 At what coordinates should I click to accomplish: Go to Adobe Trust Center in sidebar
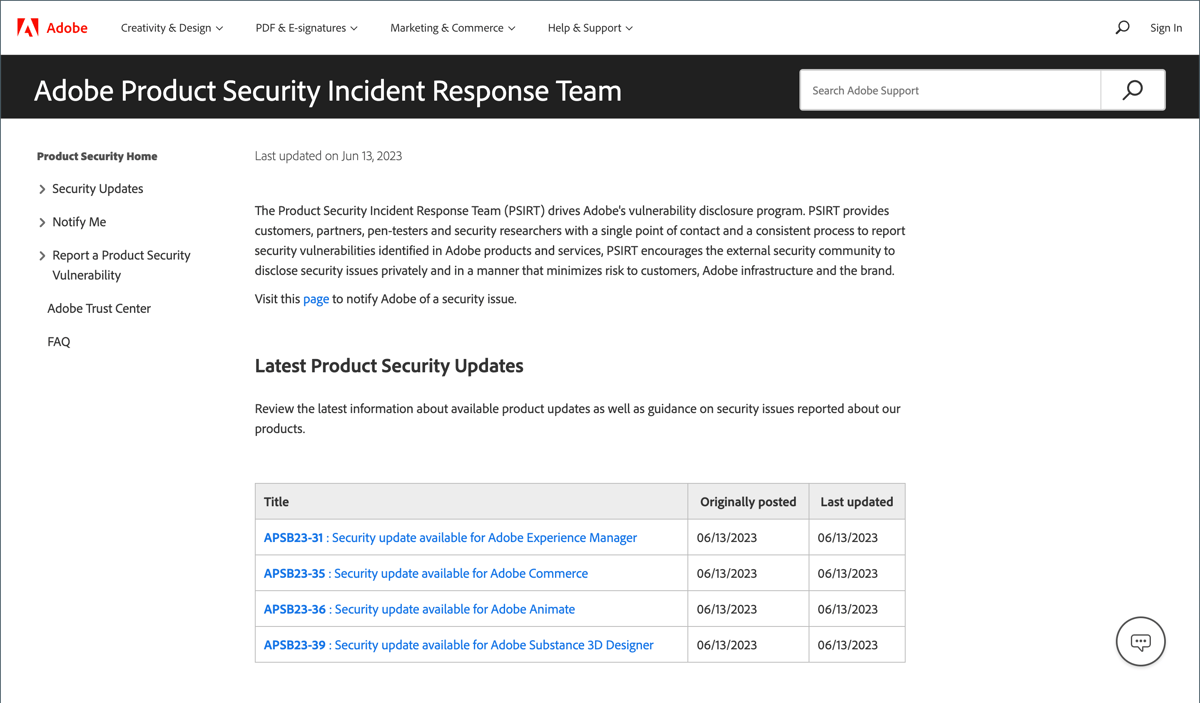tap(99, 308)
